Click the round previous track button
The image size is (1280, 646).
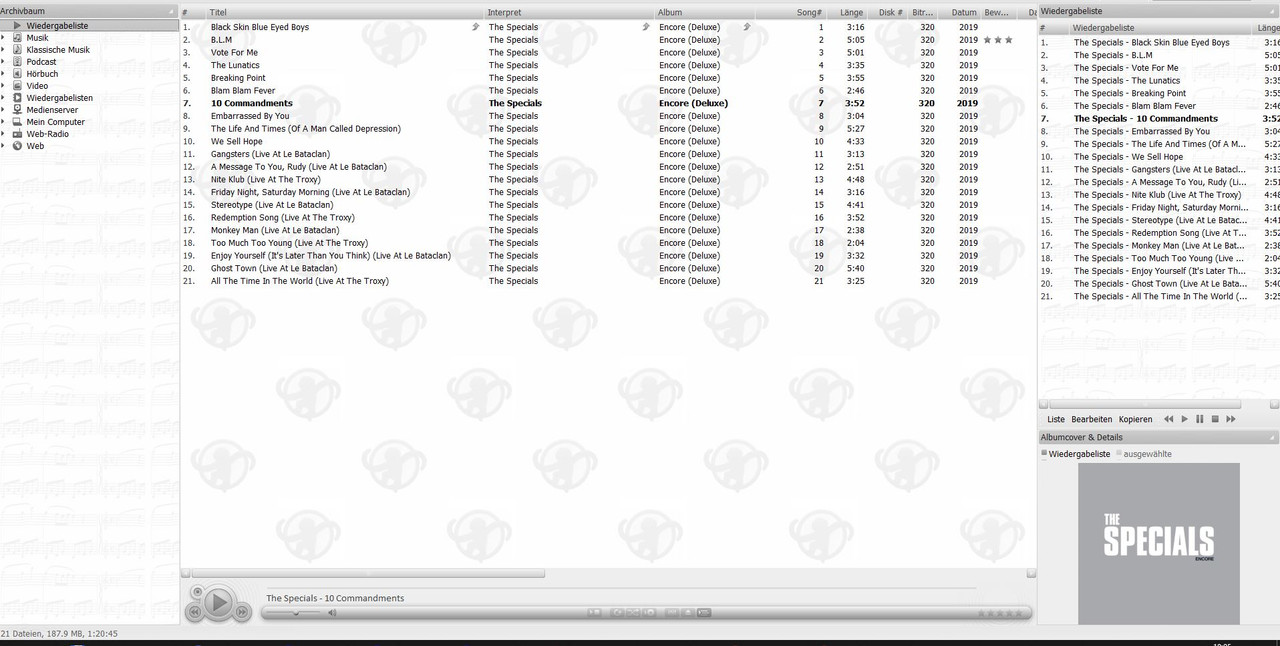click(x=195, y=611)
